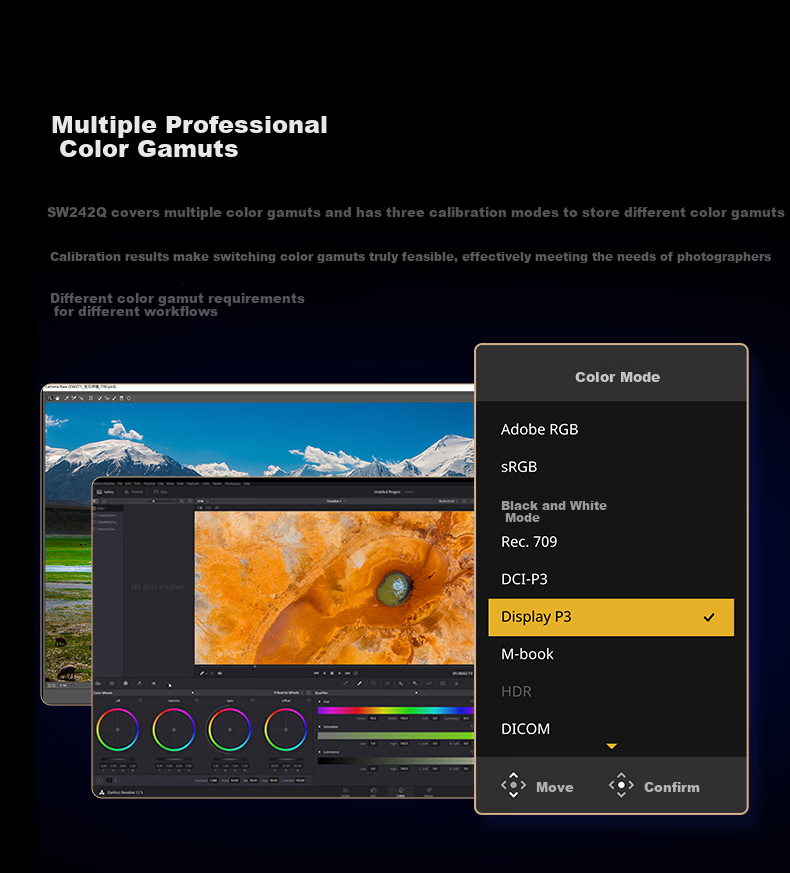The width and height of the screenshot is (790, 873).
Task: Toggle the Saturation qualifier enable dot
Action: 319,727
